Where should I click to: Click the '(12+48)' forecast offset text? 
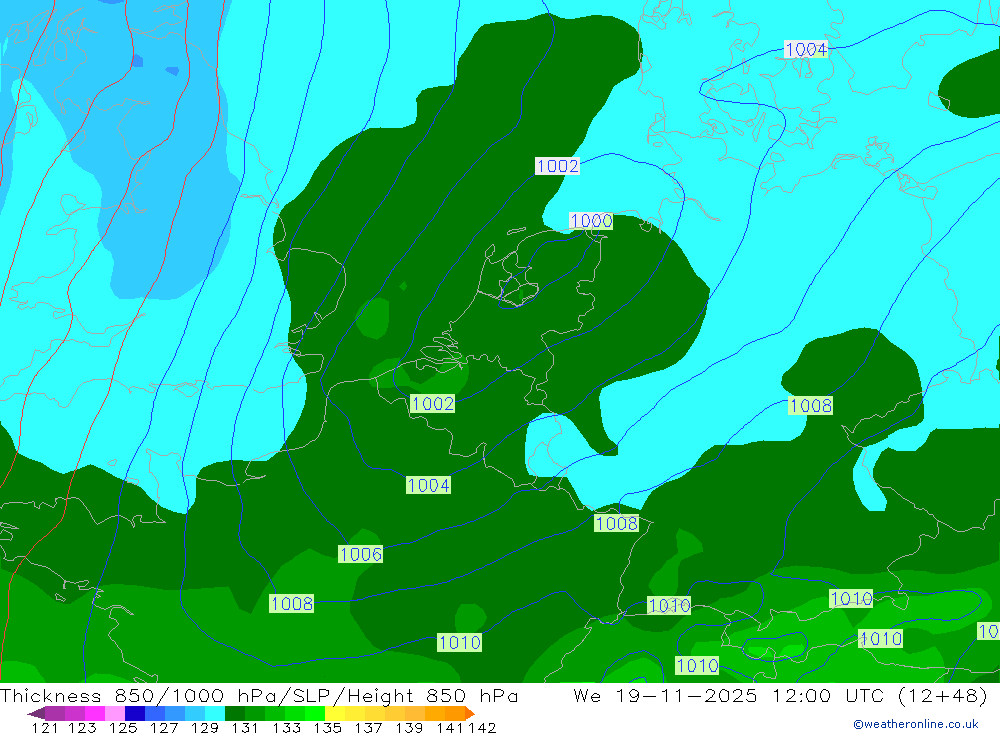click(x=943, y=695)
